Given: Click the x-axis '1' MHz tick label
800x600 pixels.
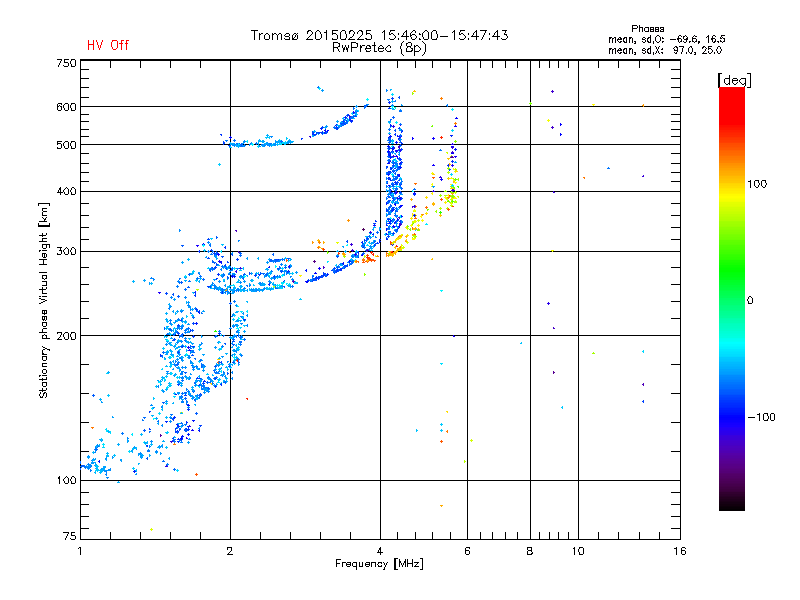Looking at the screenshot, I should pos(80,551).
